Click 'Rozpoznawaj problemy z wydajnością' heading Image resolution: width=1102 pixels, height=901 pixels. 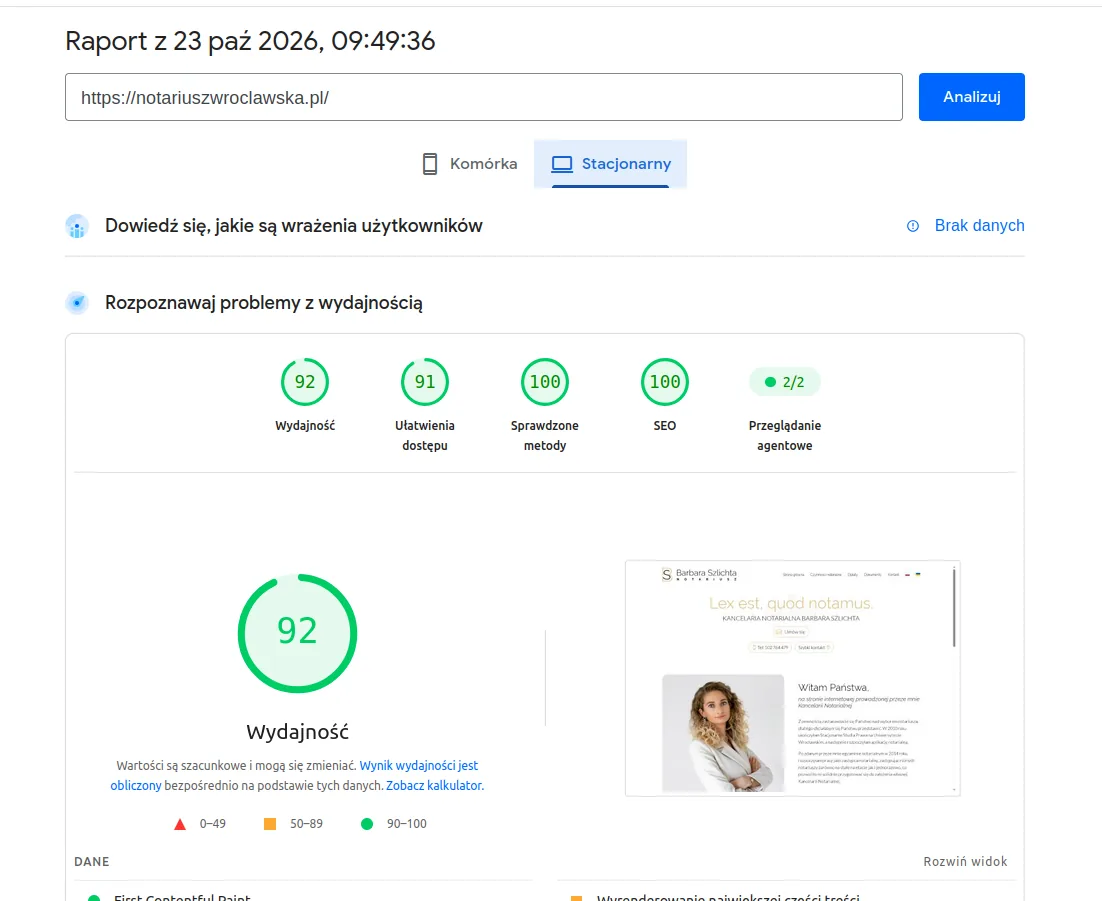click(x=264, y=303)
